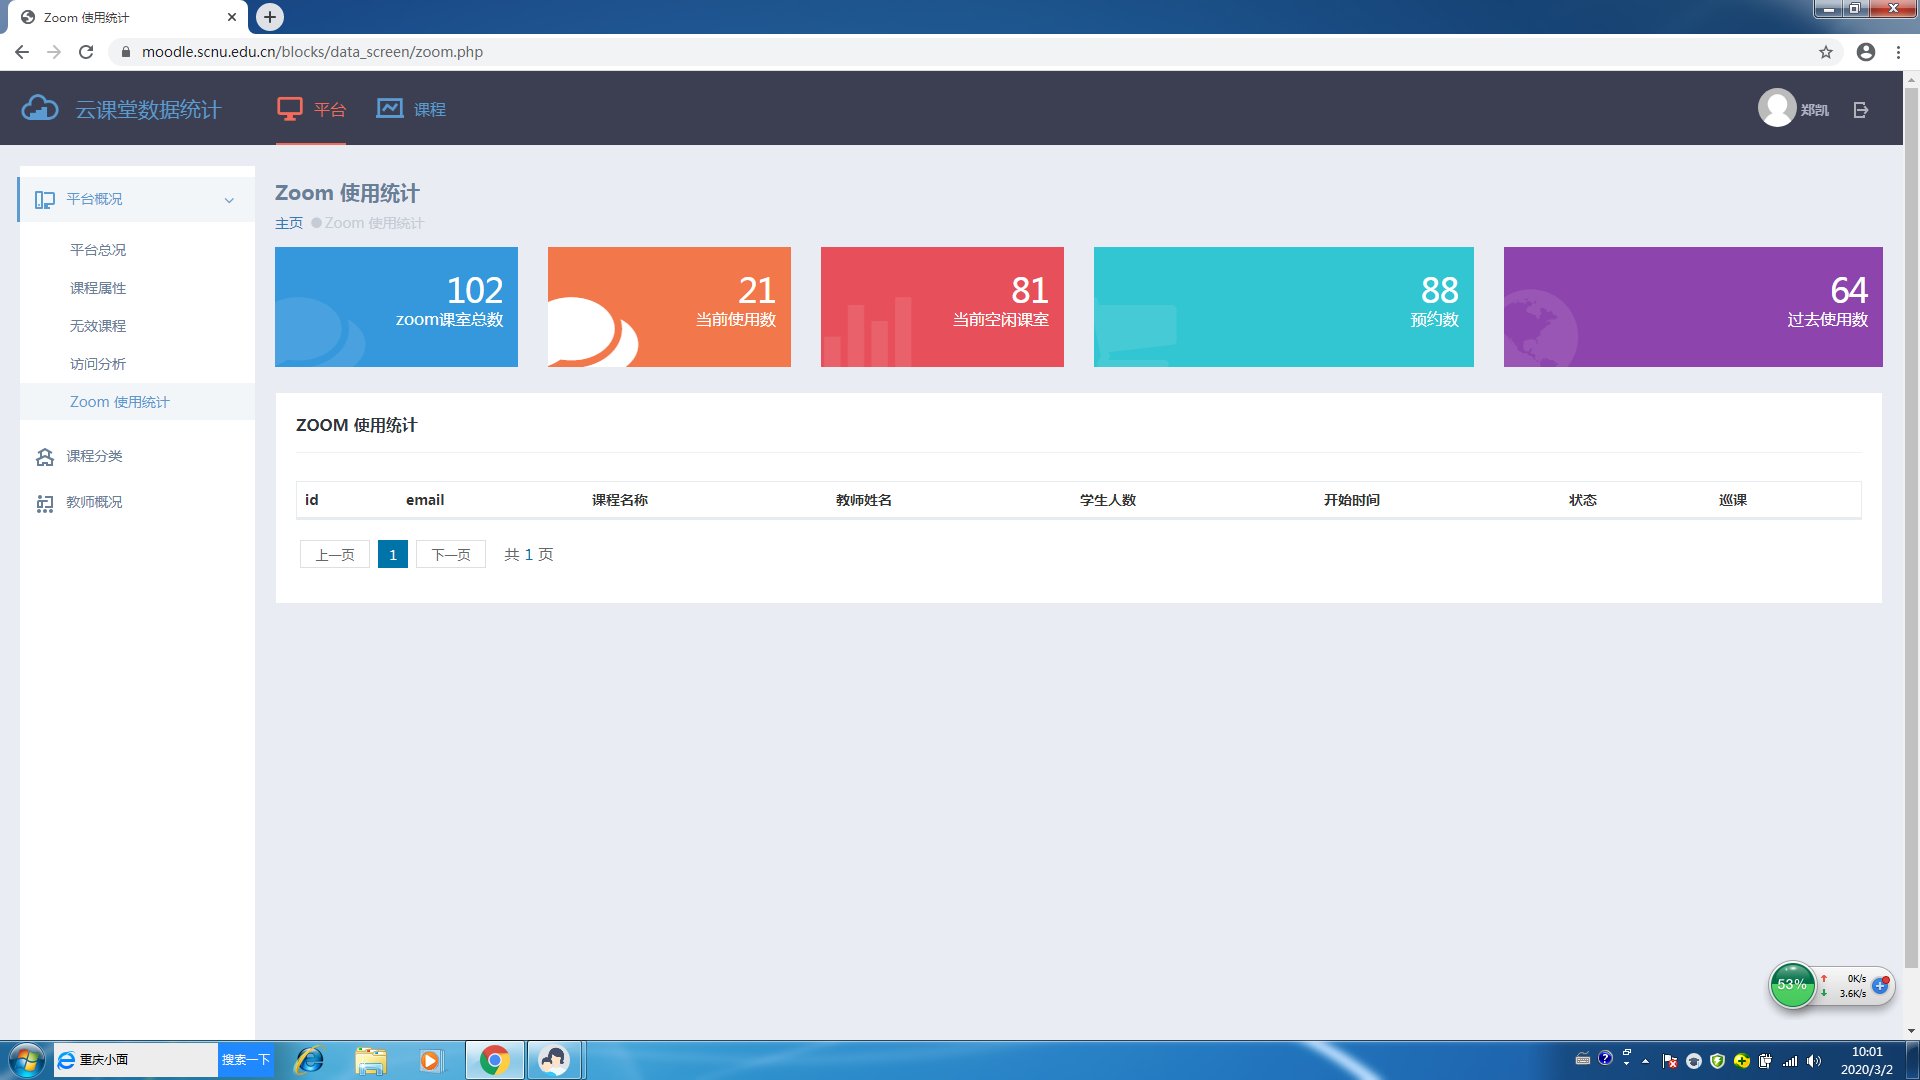
Task: Click the browser back arrow
Action: pos(22,52)
